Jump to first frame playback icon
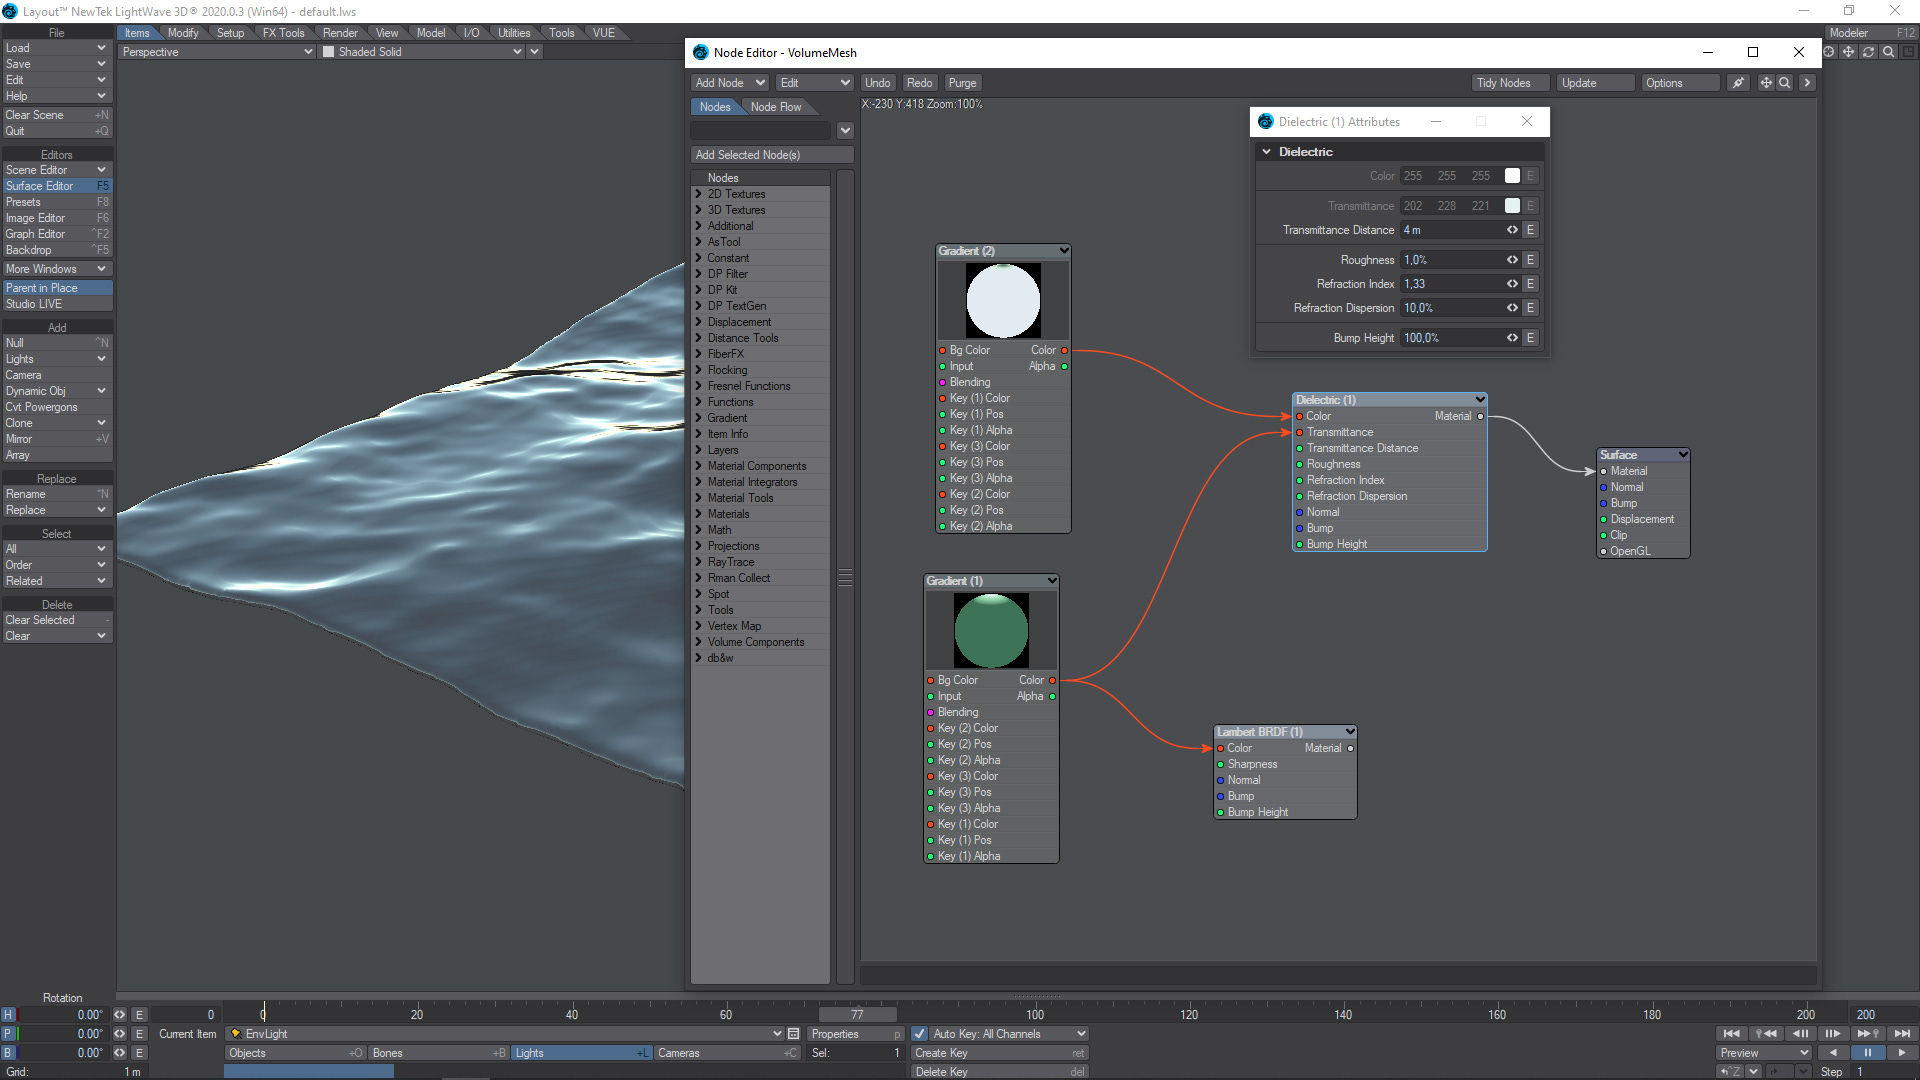The image size is (1920, 1080). [1731, 1034]
